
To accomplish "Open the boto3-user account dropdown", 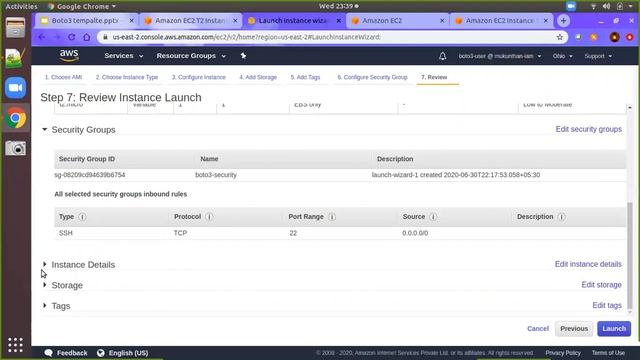I will point(500,56).
